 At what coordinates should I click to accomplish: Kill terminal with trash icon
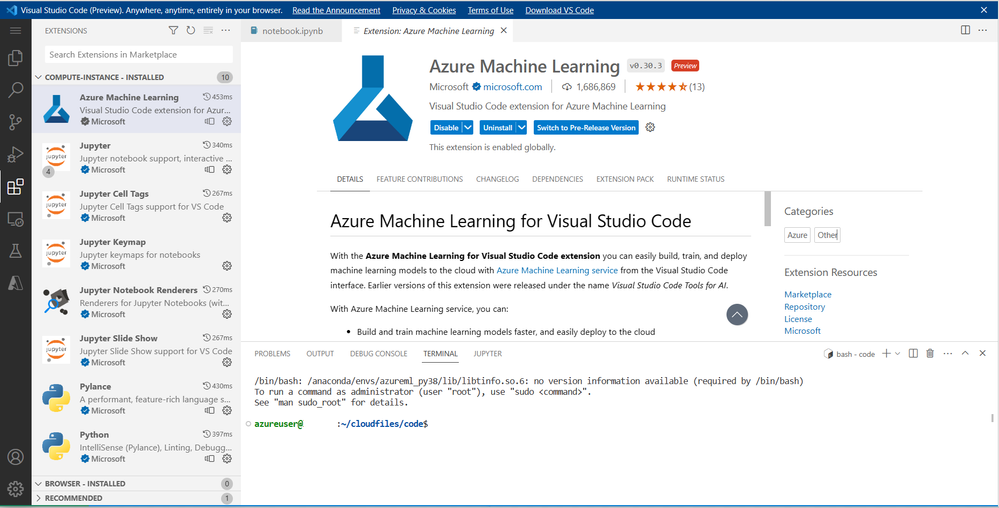point(930,353)
